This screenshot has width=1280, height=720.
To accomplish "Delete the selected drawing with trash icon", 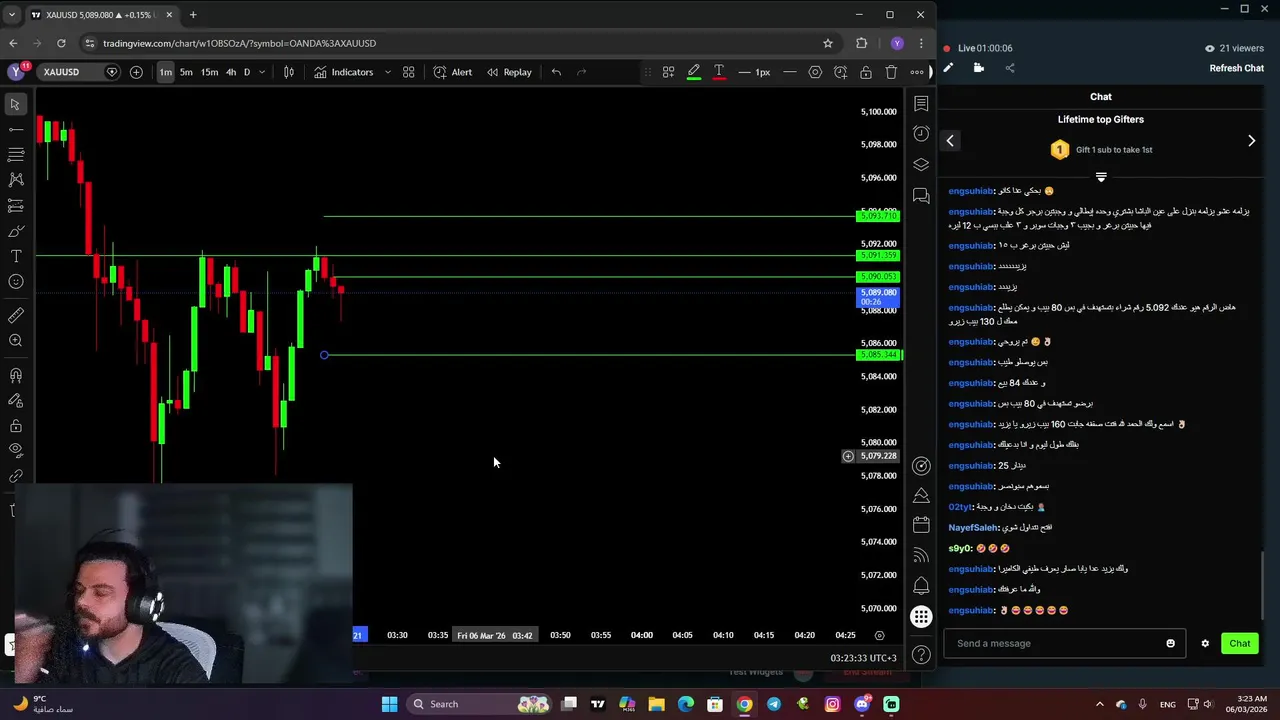I will tap(891, 72).
